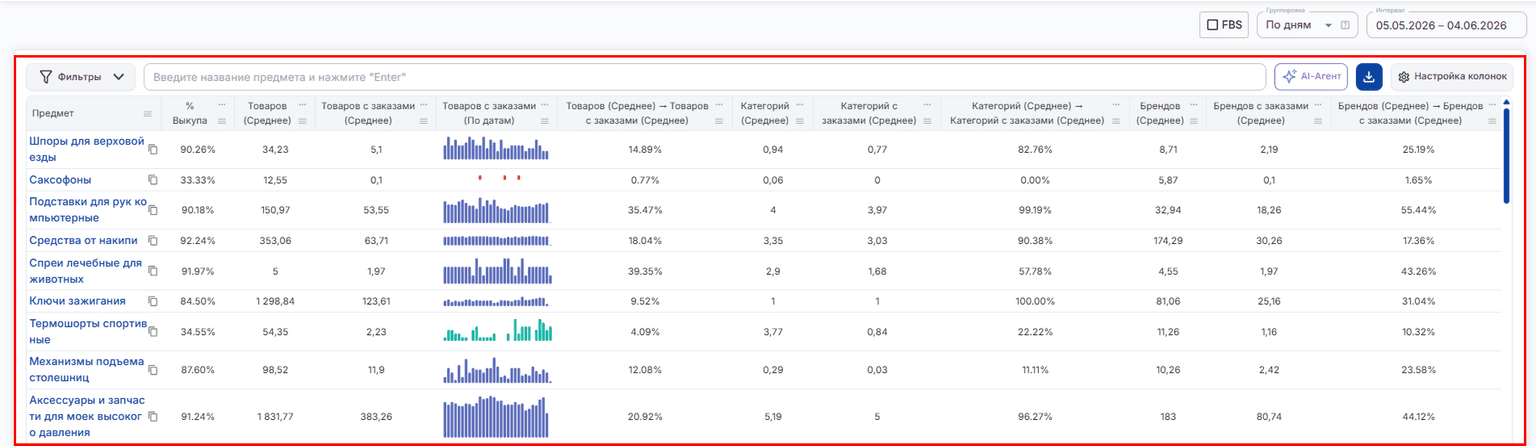Screen dimensions: 1536x446
Task: Focus the item name search field
Action: [x=705, y=77]
